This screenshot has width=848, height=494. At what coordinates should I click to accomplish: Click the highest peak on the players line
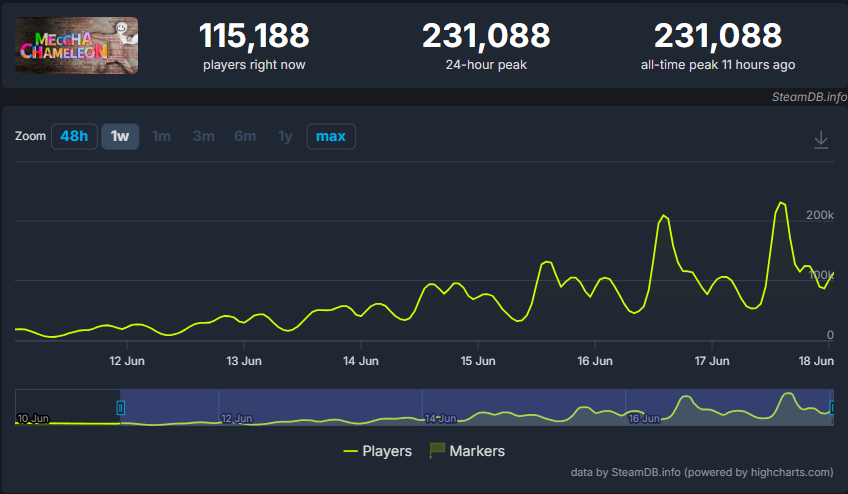point(781,202)
